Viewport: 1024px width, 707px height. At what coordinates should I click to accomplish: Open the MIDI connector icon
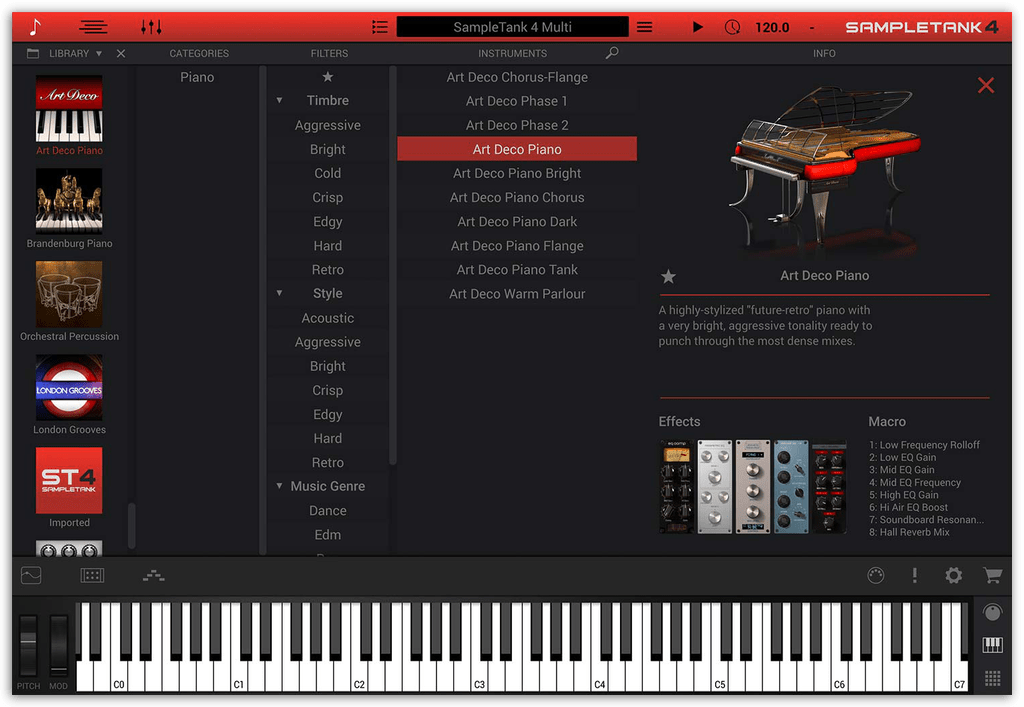pos(876,575)
